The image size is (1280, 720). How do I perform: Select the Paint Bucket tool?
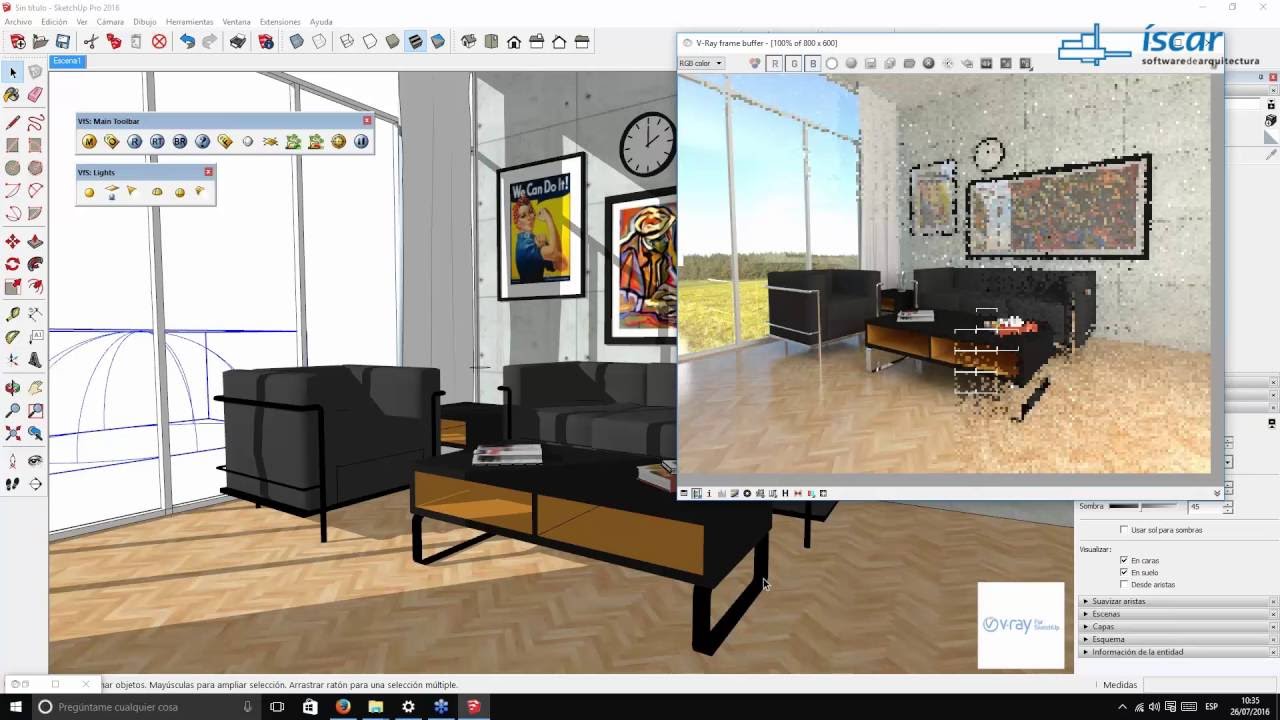pyautogui.click(x=13, y=95)
